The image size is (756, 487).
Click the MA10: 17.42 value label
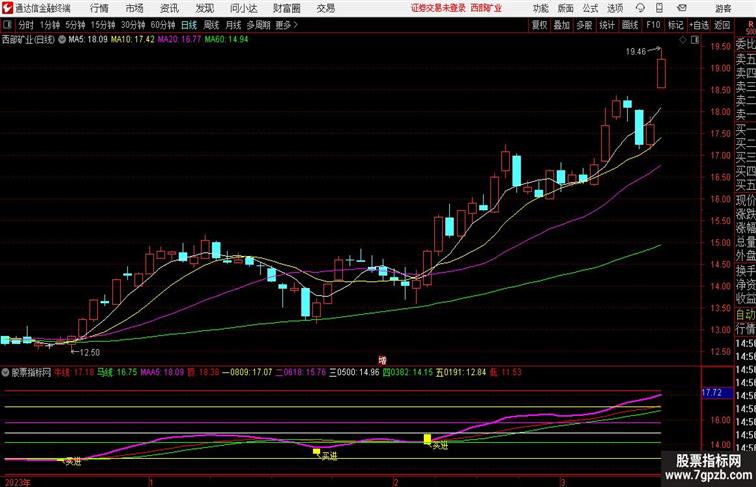pyautogui.click(x=133, y=40)
